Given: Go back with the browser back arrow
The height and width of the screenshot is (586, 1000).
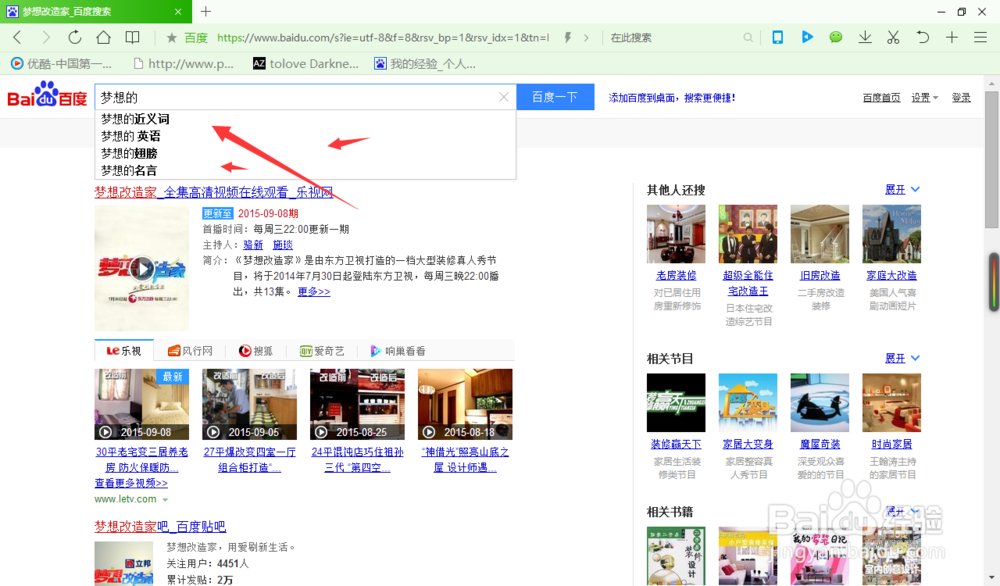Looking at the screenshot, I should tap(18, 38).
